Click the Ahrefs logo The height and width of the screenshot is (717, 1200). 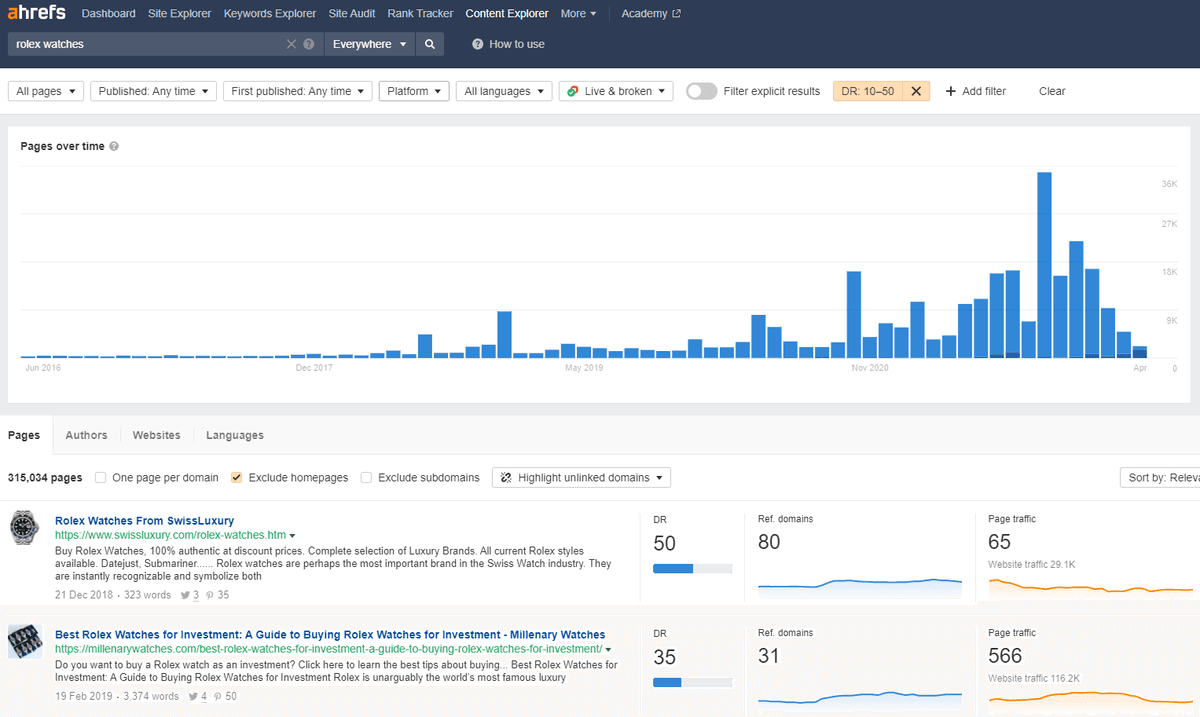pos(38,14)
